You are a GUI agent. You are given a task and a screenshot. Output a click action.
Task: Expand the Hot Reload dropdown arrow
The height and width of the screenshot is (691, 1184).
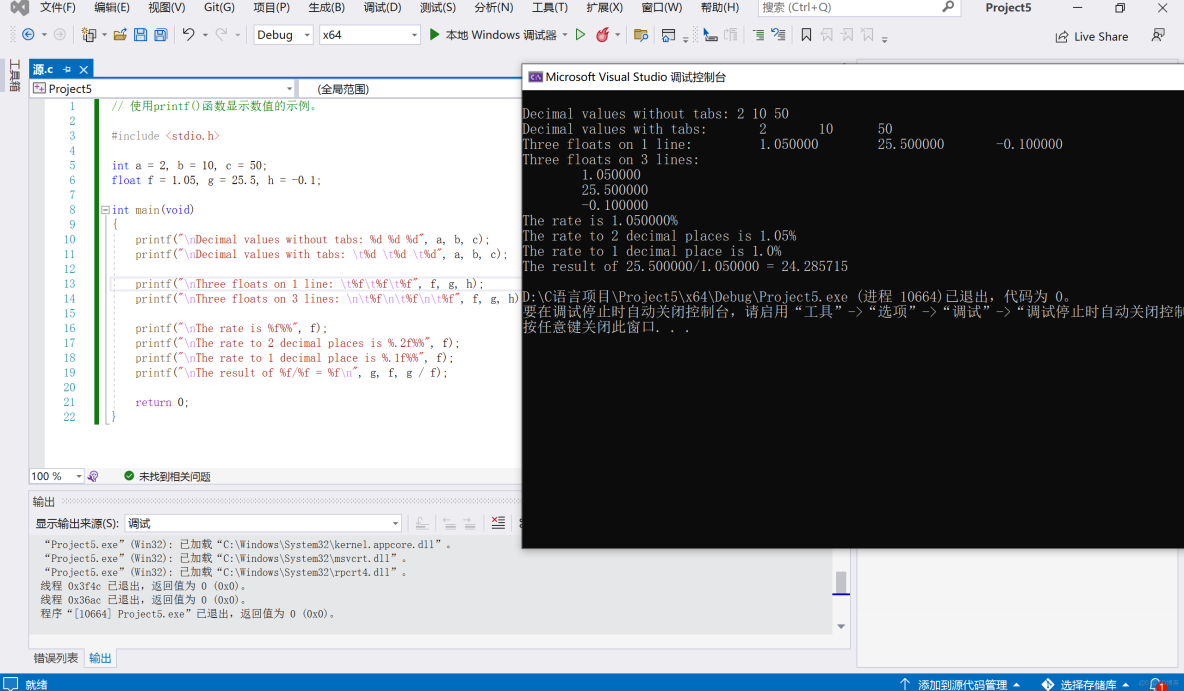pos(618,35)
